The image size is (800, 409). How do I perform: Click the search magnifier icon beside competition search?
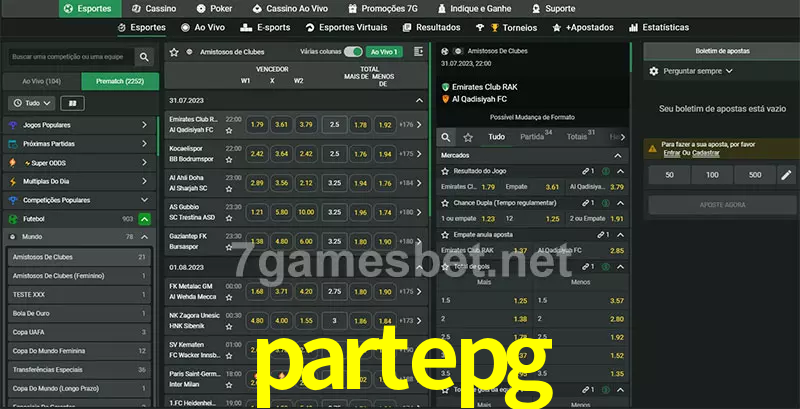tap(144, 57)
